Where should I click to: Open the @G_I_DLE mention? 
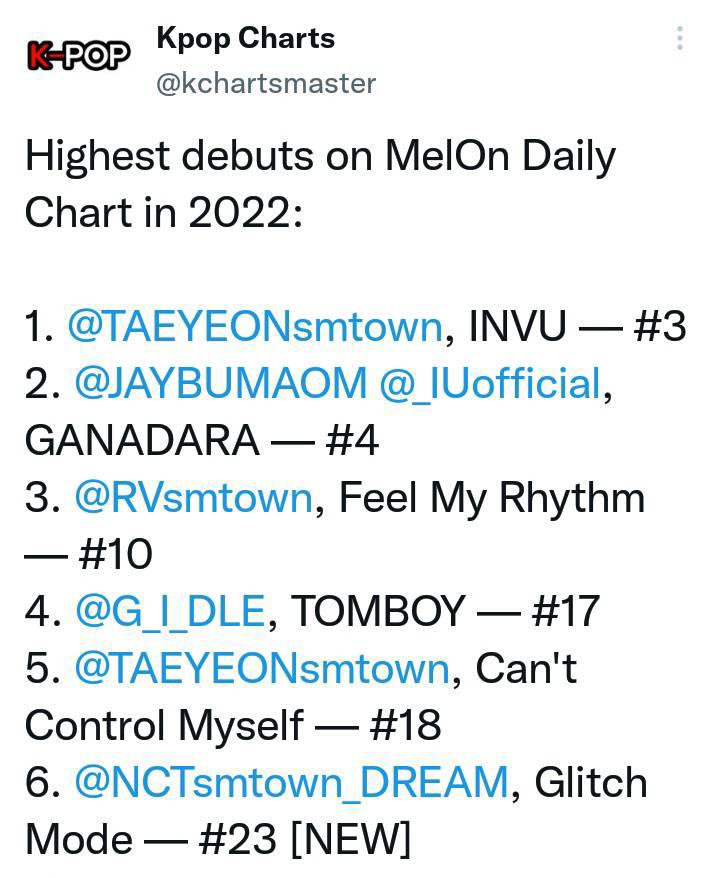click(x=170, y=611)
